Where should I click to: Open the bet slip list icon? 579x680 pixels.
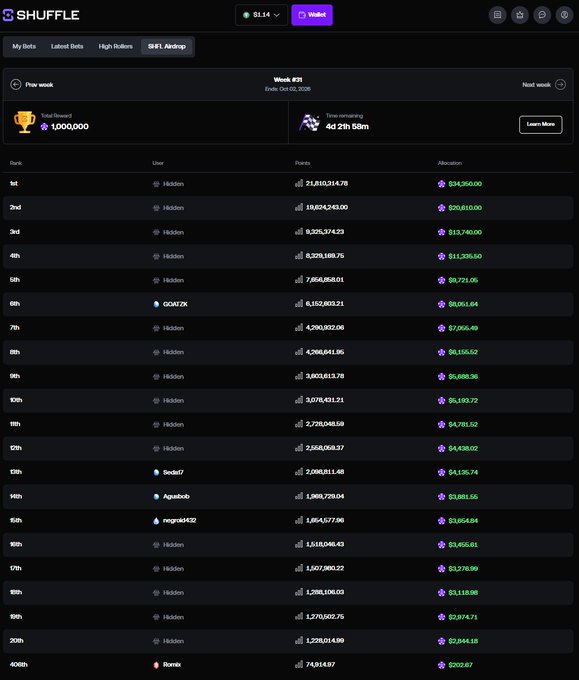point(497,15)
